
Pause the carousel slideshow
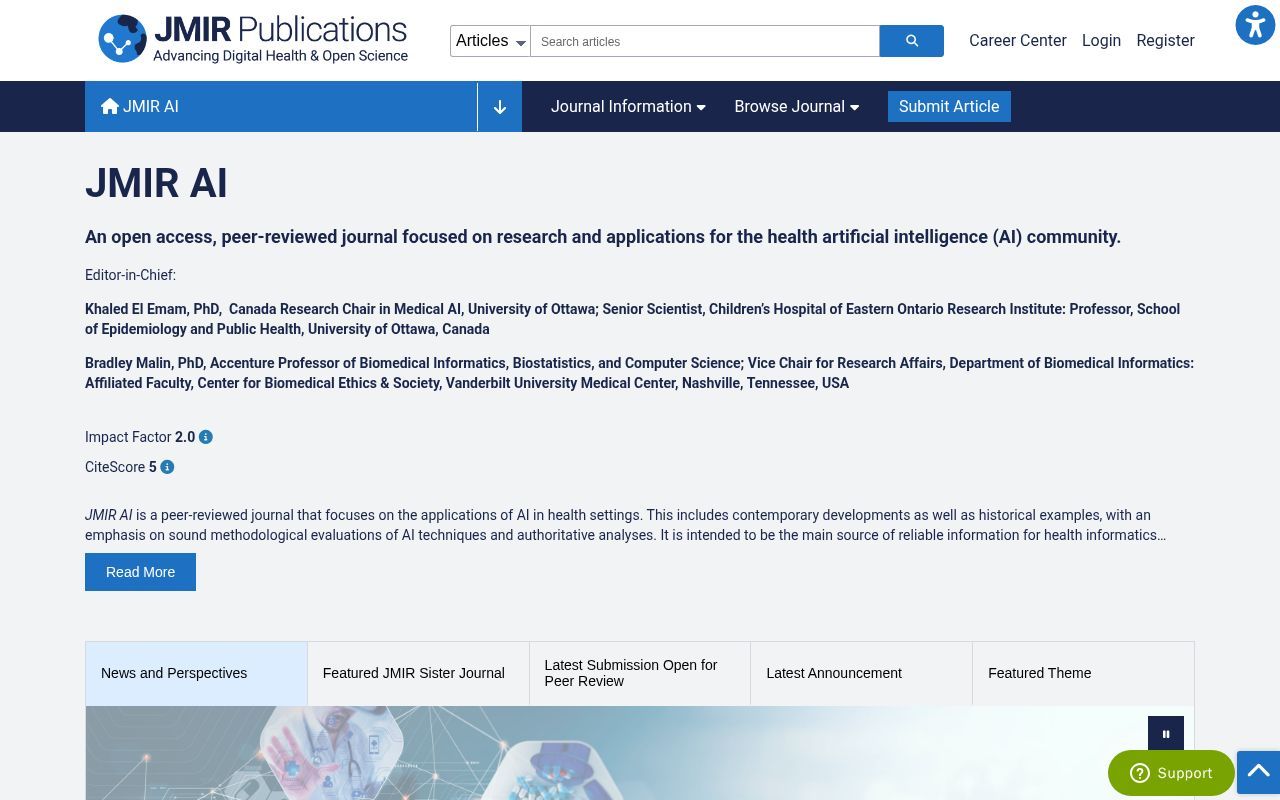click(1166, 734)
